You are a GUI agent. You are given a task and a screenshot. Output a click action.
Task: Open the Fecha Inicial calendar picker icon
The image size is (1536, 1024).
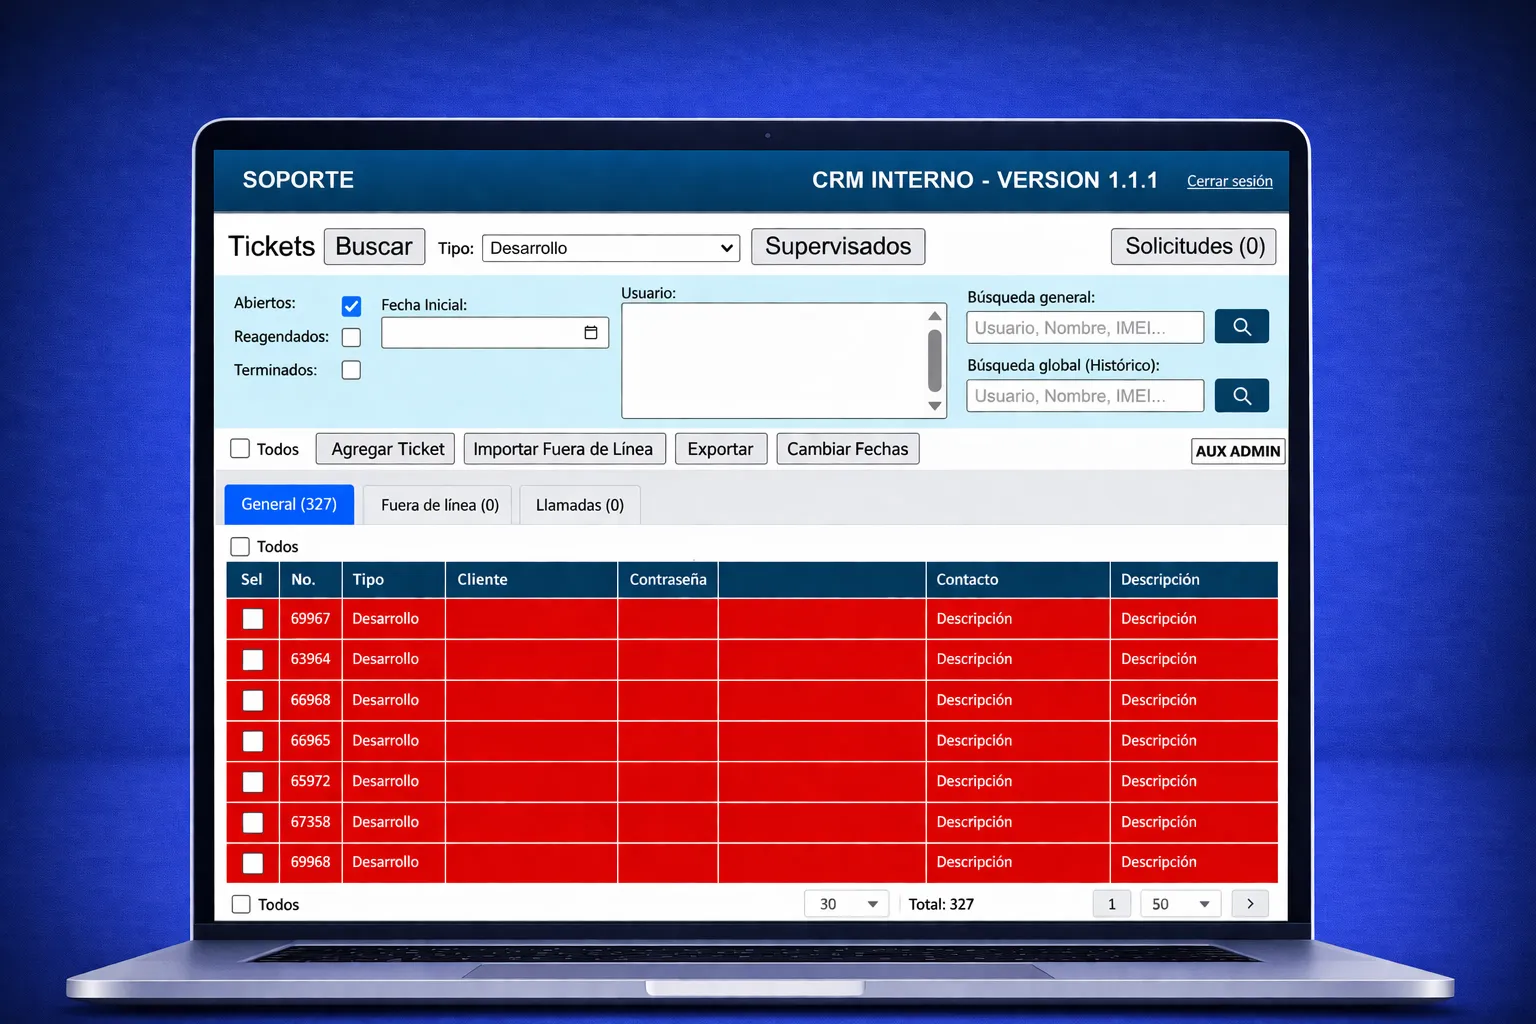[591, 333]
